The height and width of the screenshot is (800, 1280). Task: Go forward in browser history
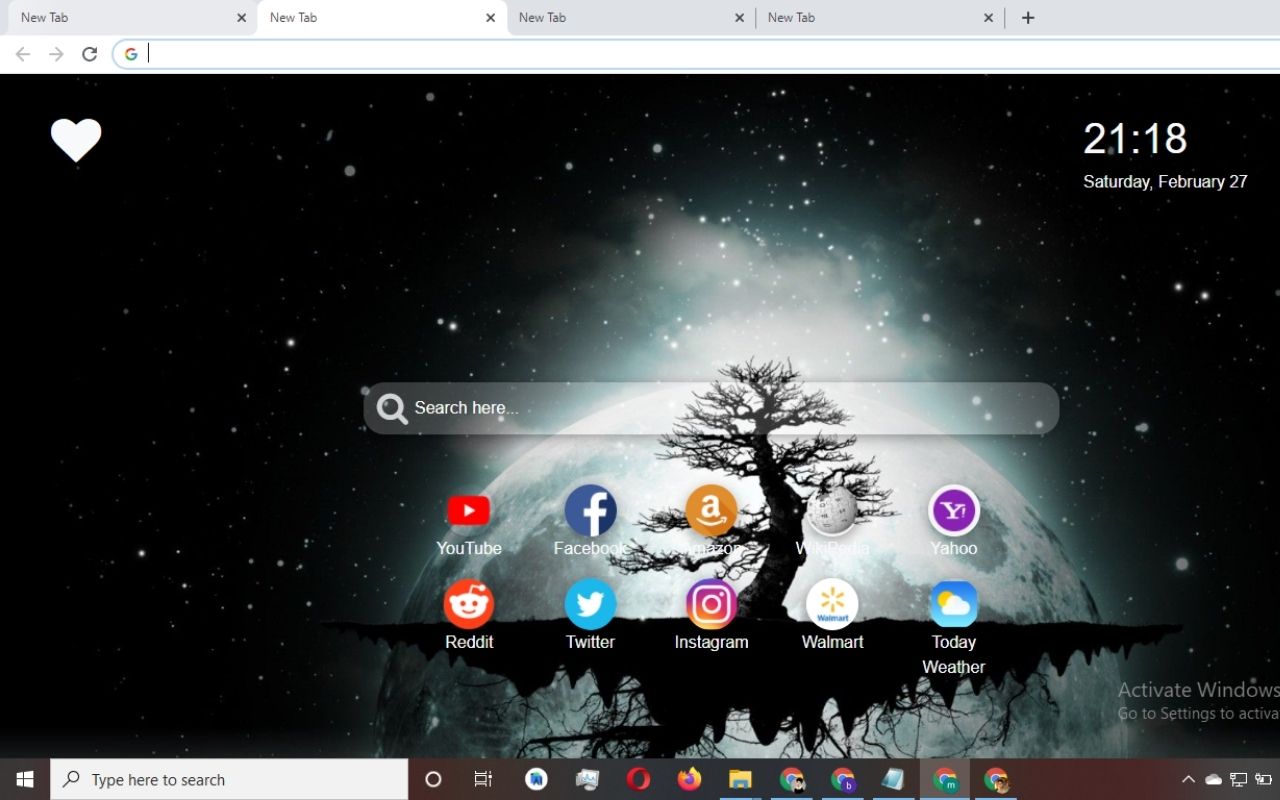tap(56, 54)
